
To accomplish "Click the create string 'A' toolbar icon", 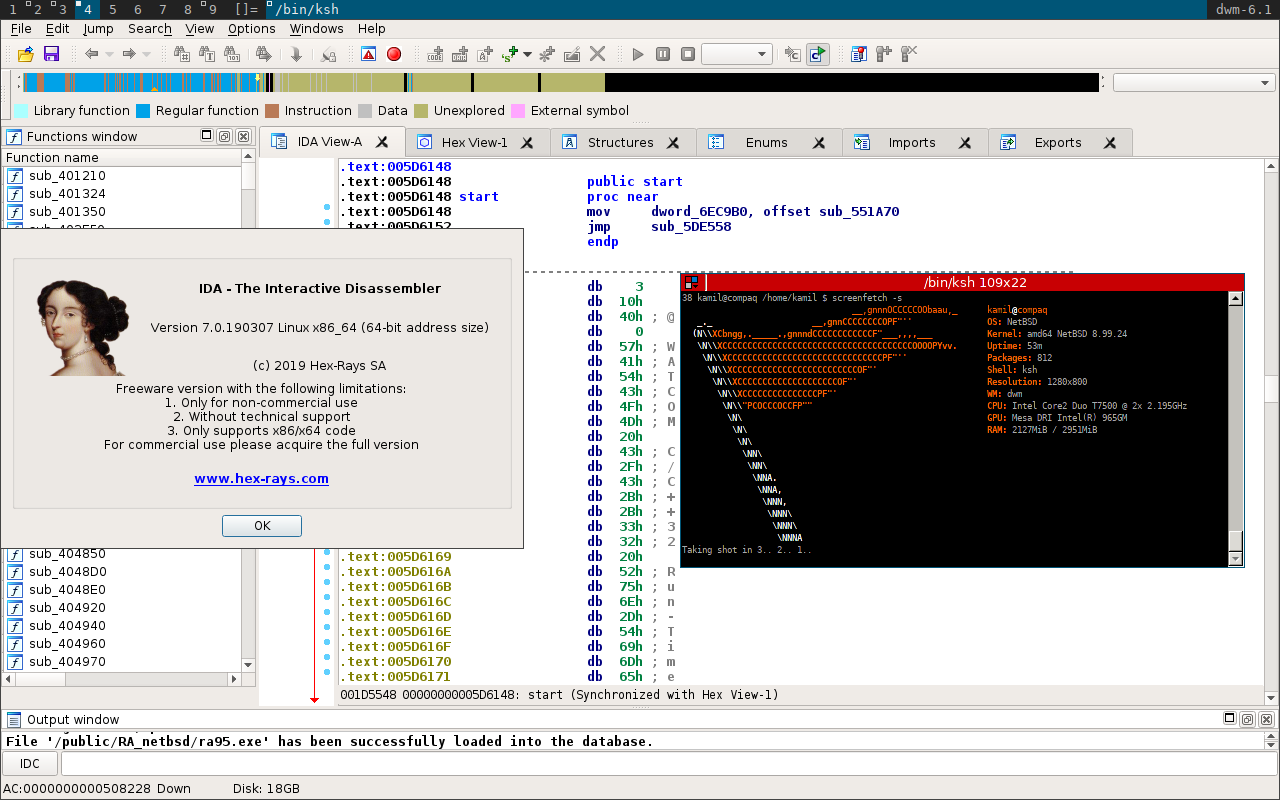I will (485, 54).
